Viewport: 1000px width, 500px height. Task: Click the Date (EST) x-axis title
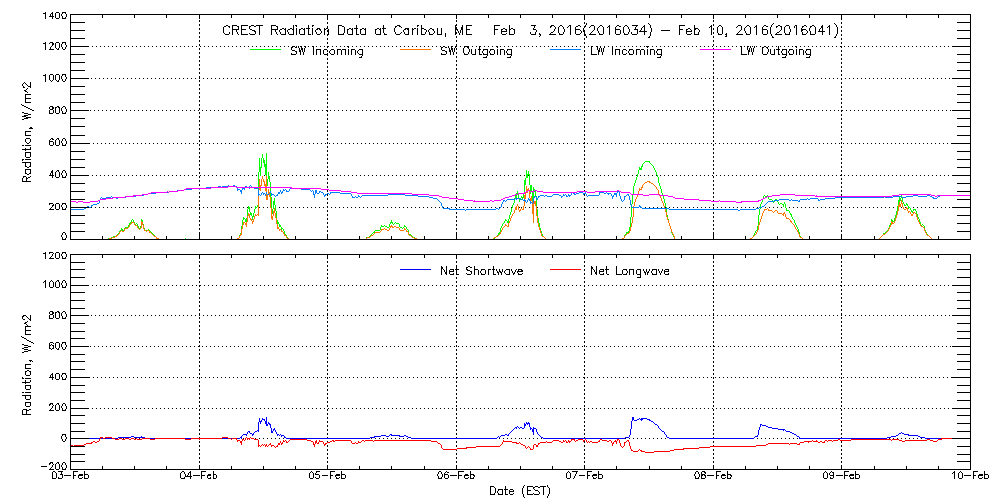[520, 491]
